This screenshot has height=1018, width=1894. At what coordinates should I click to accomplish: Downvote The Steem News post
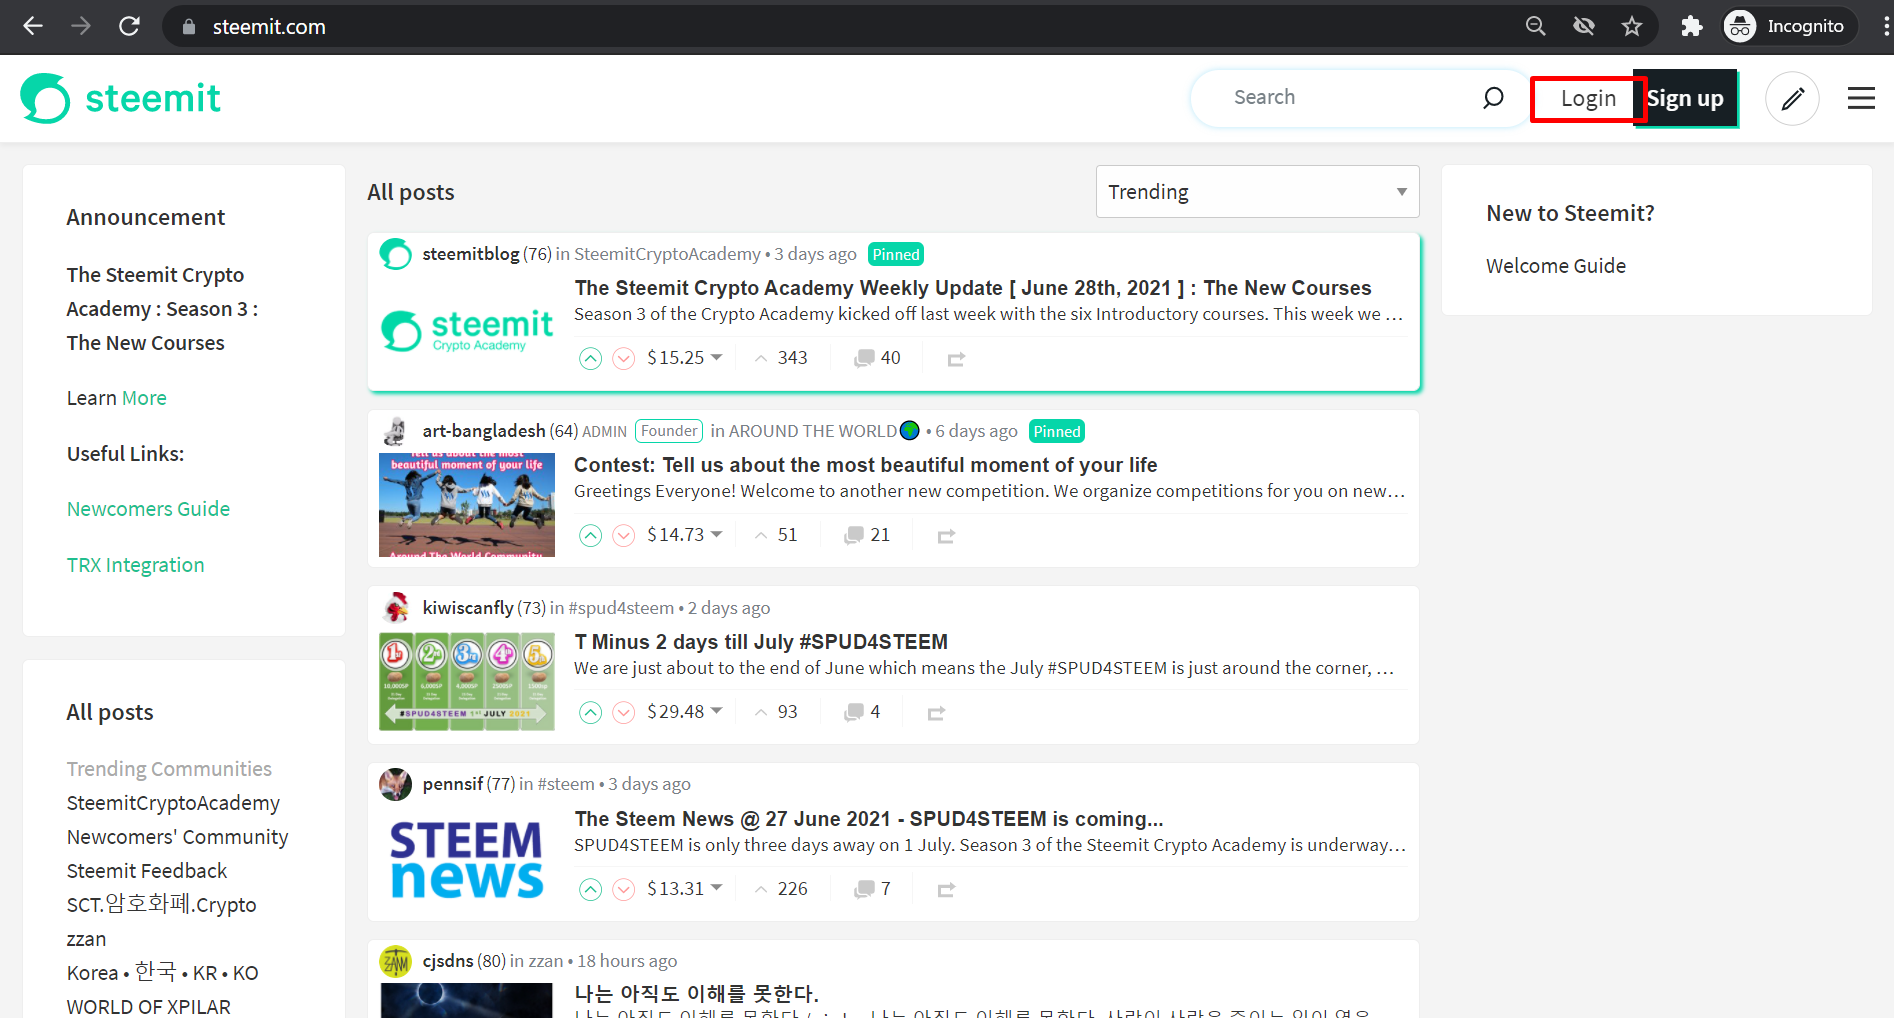click(x=624, y=889)
